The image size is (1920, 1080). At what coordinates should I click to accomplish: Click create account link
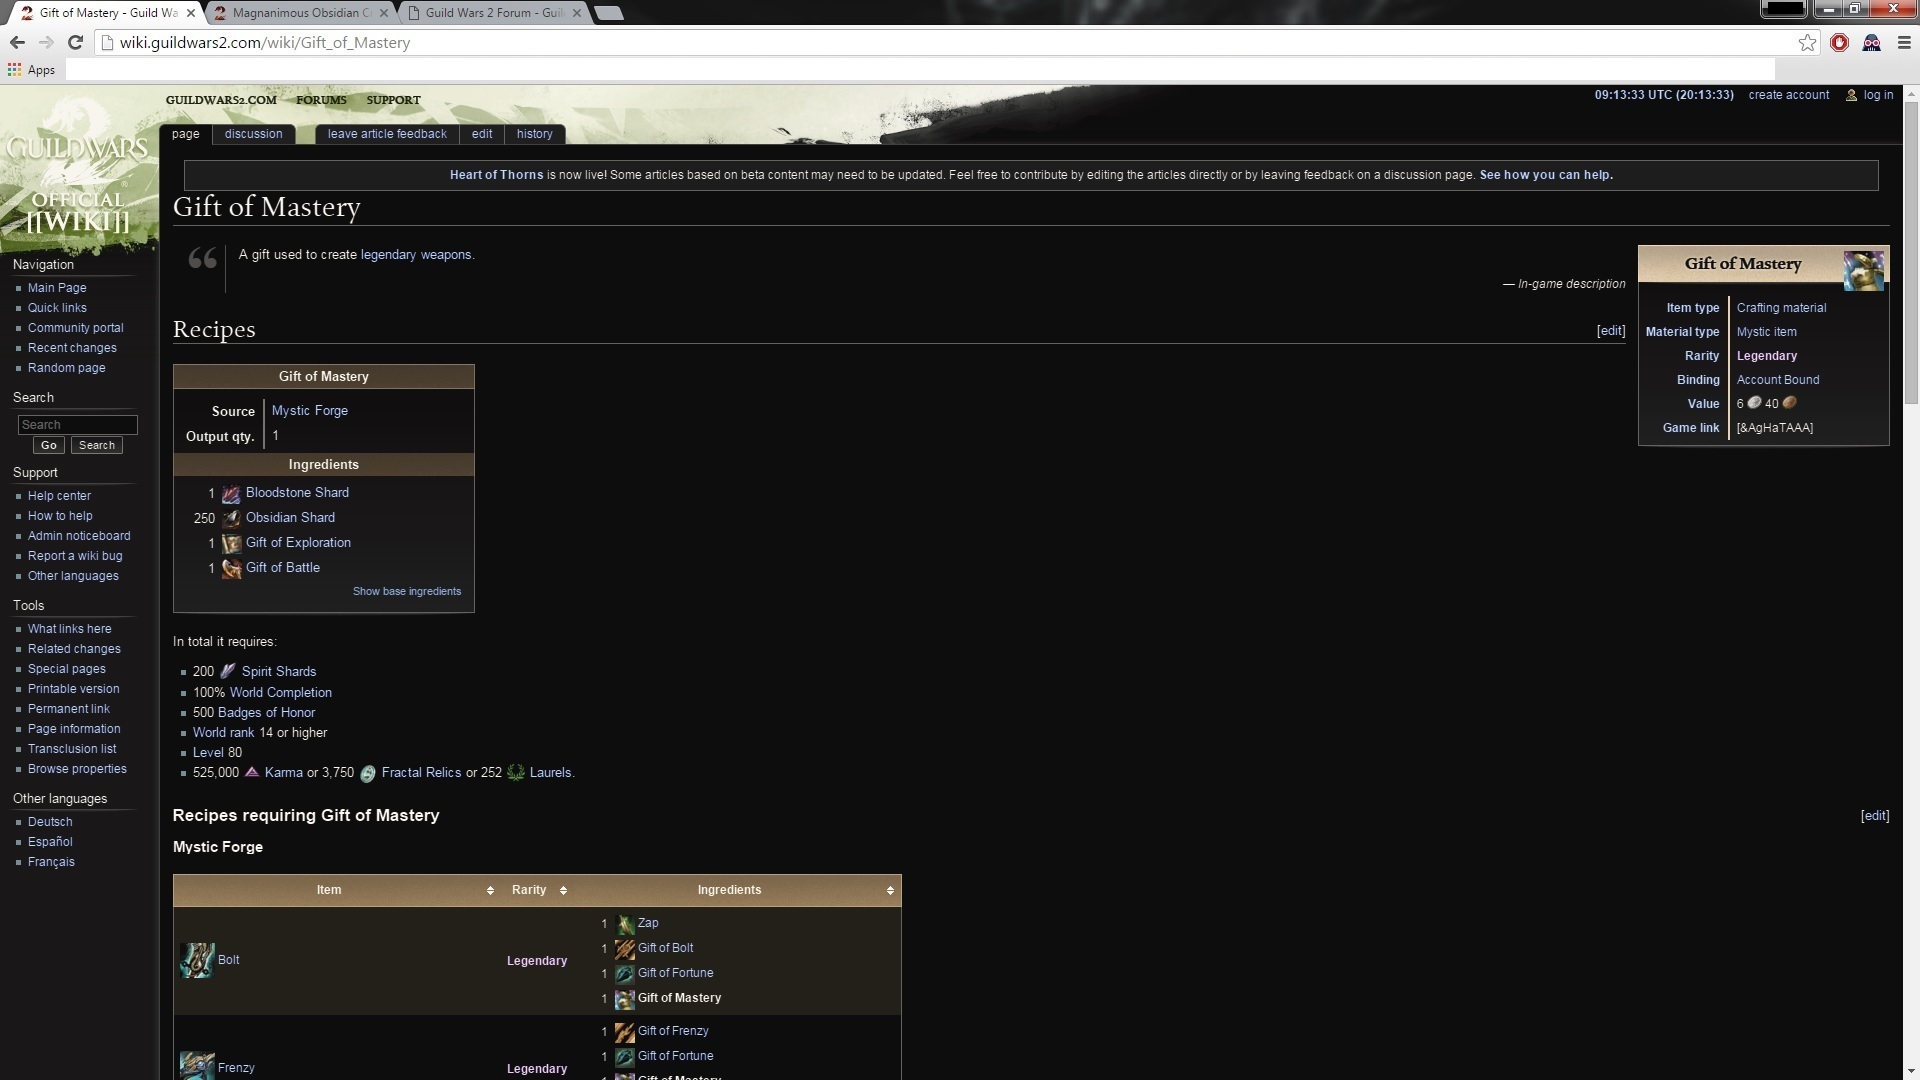[1788, 95]
